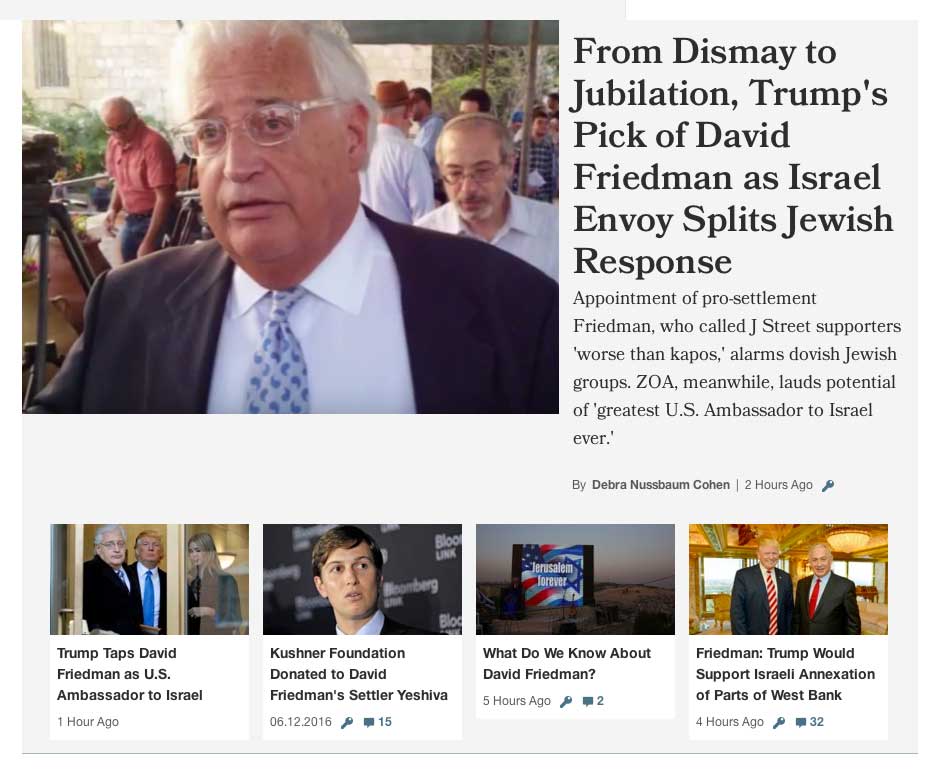932x771 pixels.
Task: Open Friedman: Trump Would Support Annexation headline
Action: point(785,674)
